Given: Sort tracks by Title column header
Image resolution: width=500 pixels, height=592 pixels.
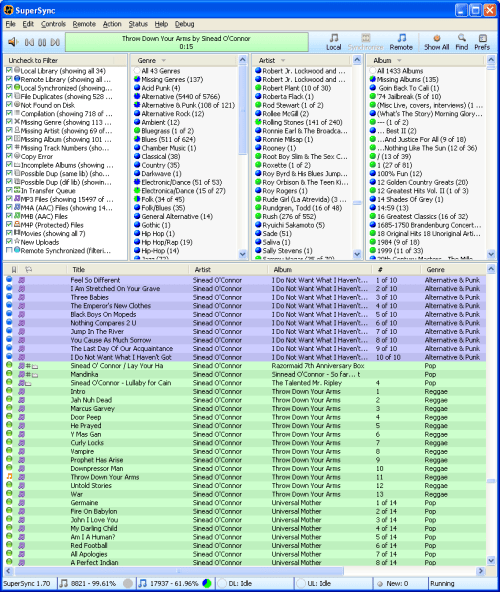Looking at the screenshot, I should pos(128,270).
